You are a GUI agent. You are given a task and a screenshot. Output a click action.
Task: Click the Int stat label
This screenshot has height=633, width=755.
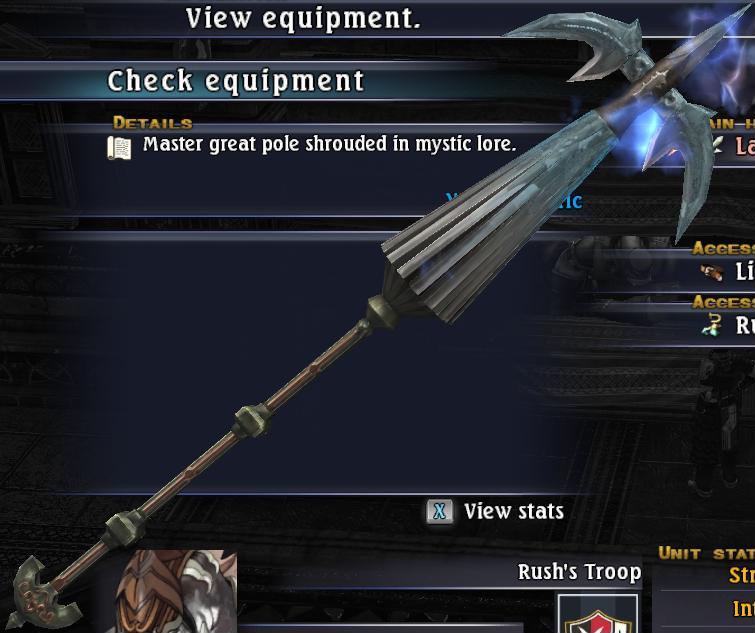pyautogui.click(x=744, y=609)
